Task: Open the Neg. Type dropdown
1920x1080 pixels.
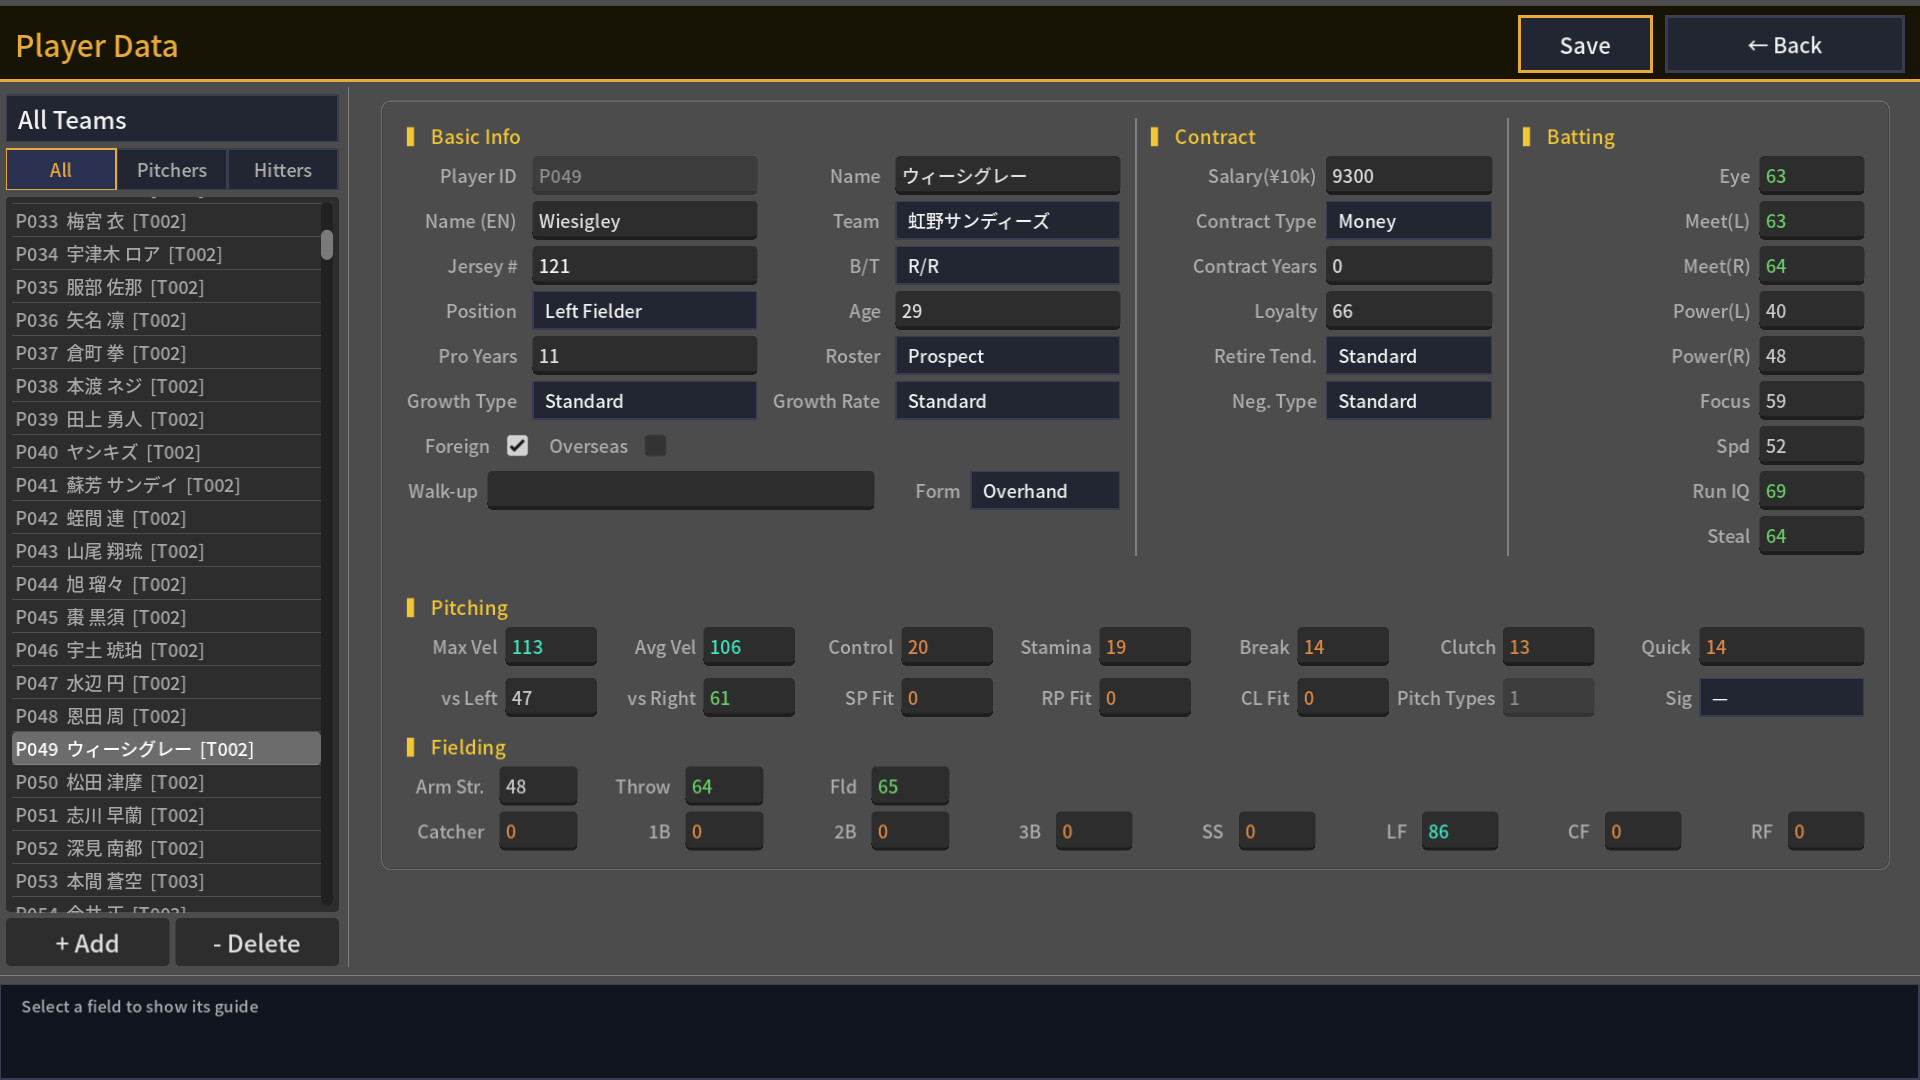Action: tap(1408, 401)
